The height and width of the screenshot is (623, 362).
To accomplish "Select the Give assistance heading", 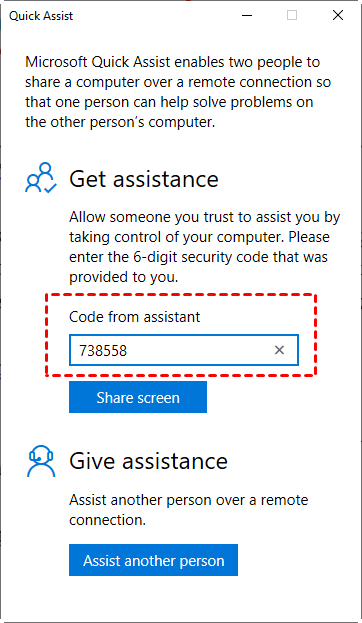I will tap(148, 461).
